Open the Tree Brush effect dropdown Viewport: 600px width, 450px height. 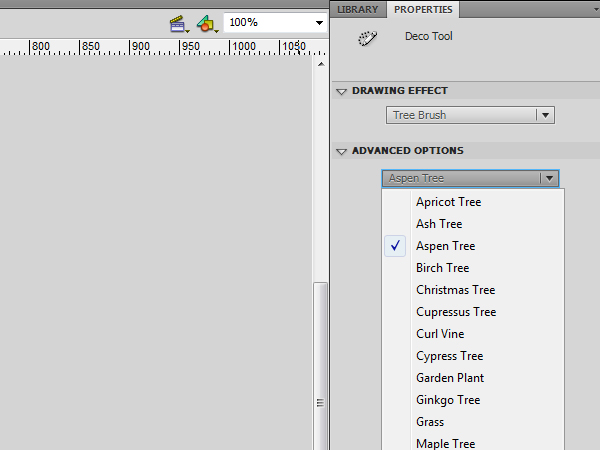pos(470,115)
